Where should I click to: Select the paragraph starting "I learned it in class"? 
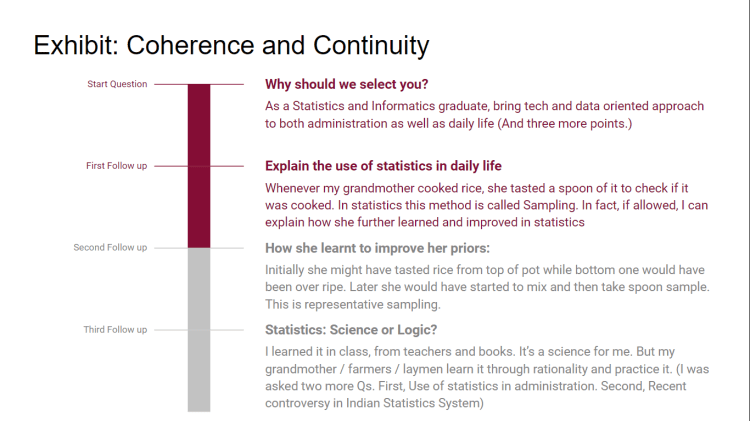[486, 377]
